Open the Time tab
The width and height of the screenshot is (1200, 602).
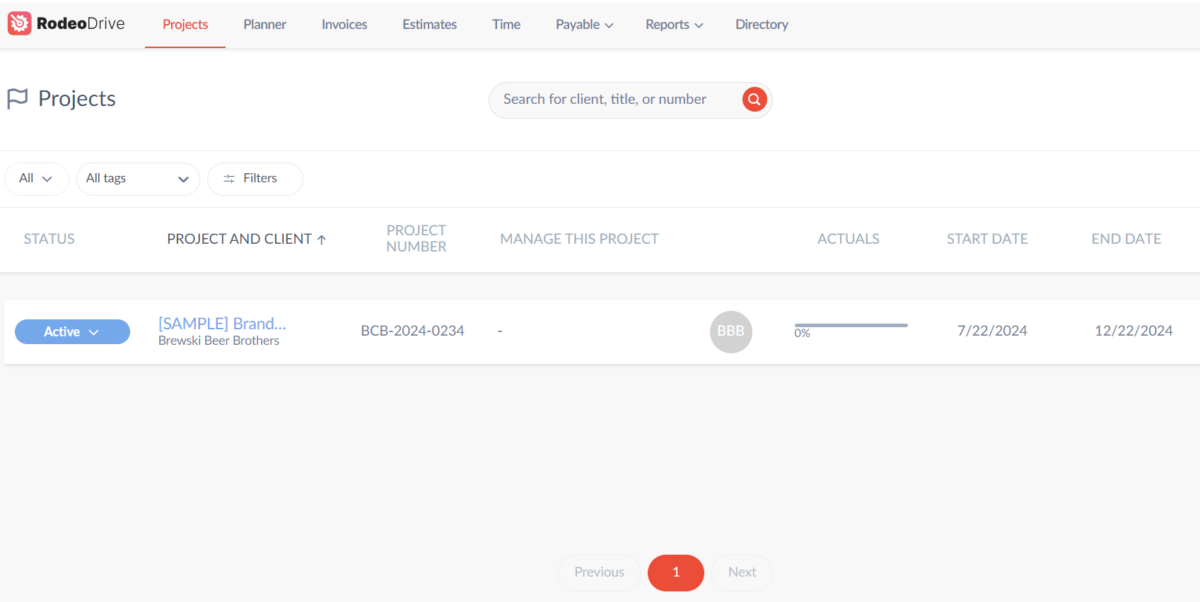pyautogui.click(x=506, y=24)
